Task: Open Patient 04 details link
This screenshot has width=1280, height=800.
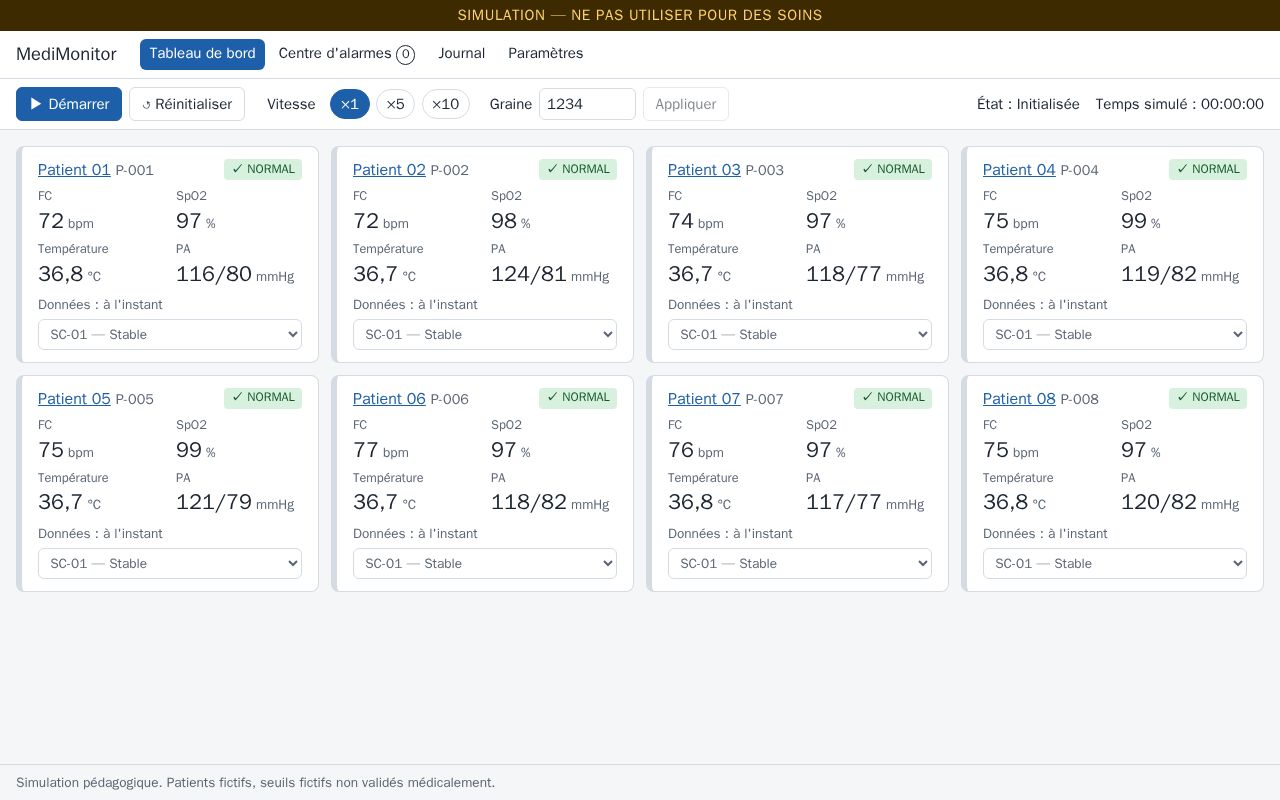Action: pyautogui.click(x=1019, y=170)
